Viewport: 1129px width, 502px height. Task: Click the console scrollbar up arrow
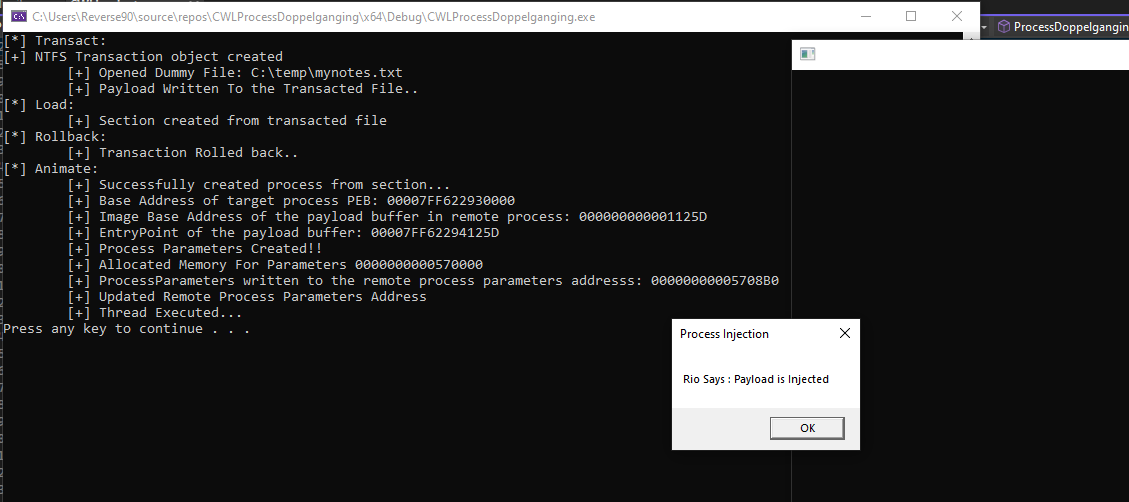pos(969,39)
